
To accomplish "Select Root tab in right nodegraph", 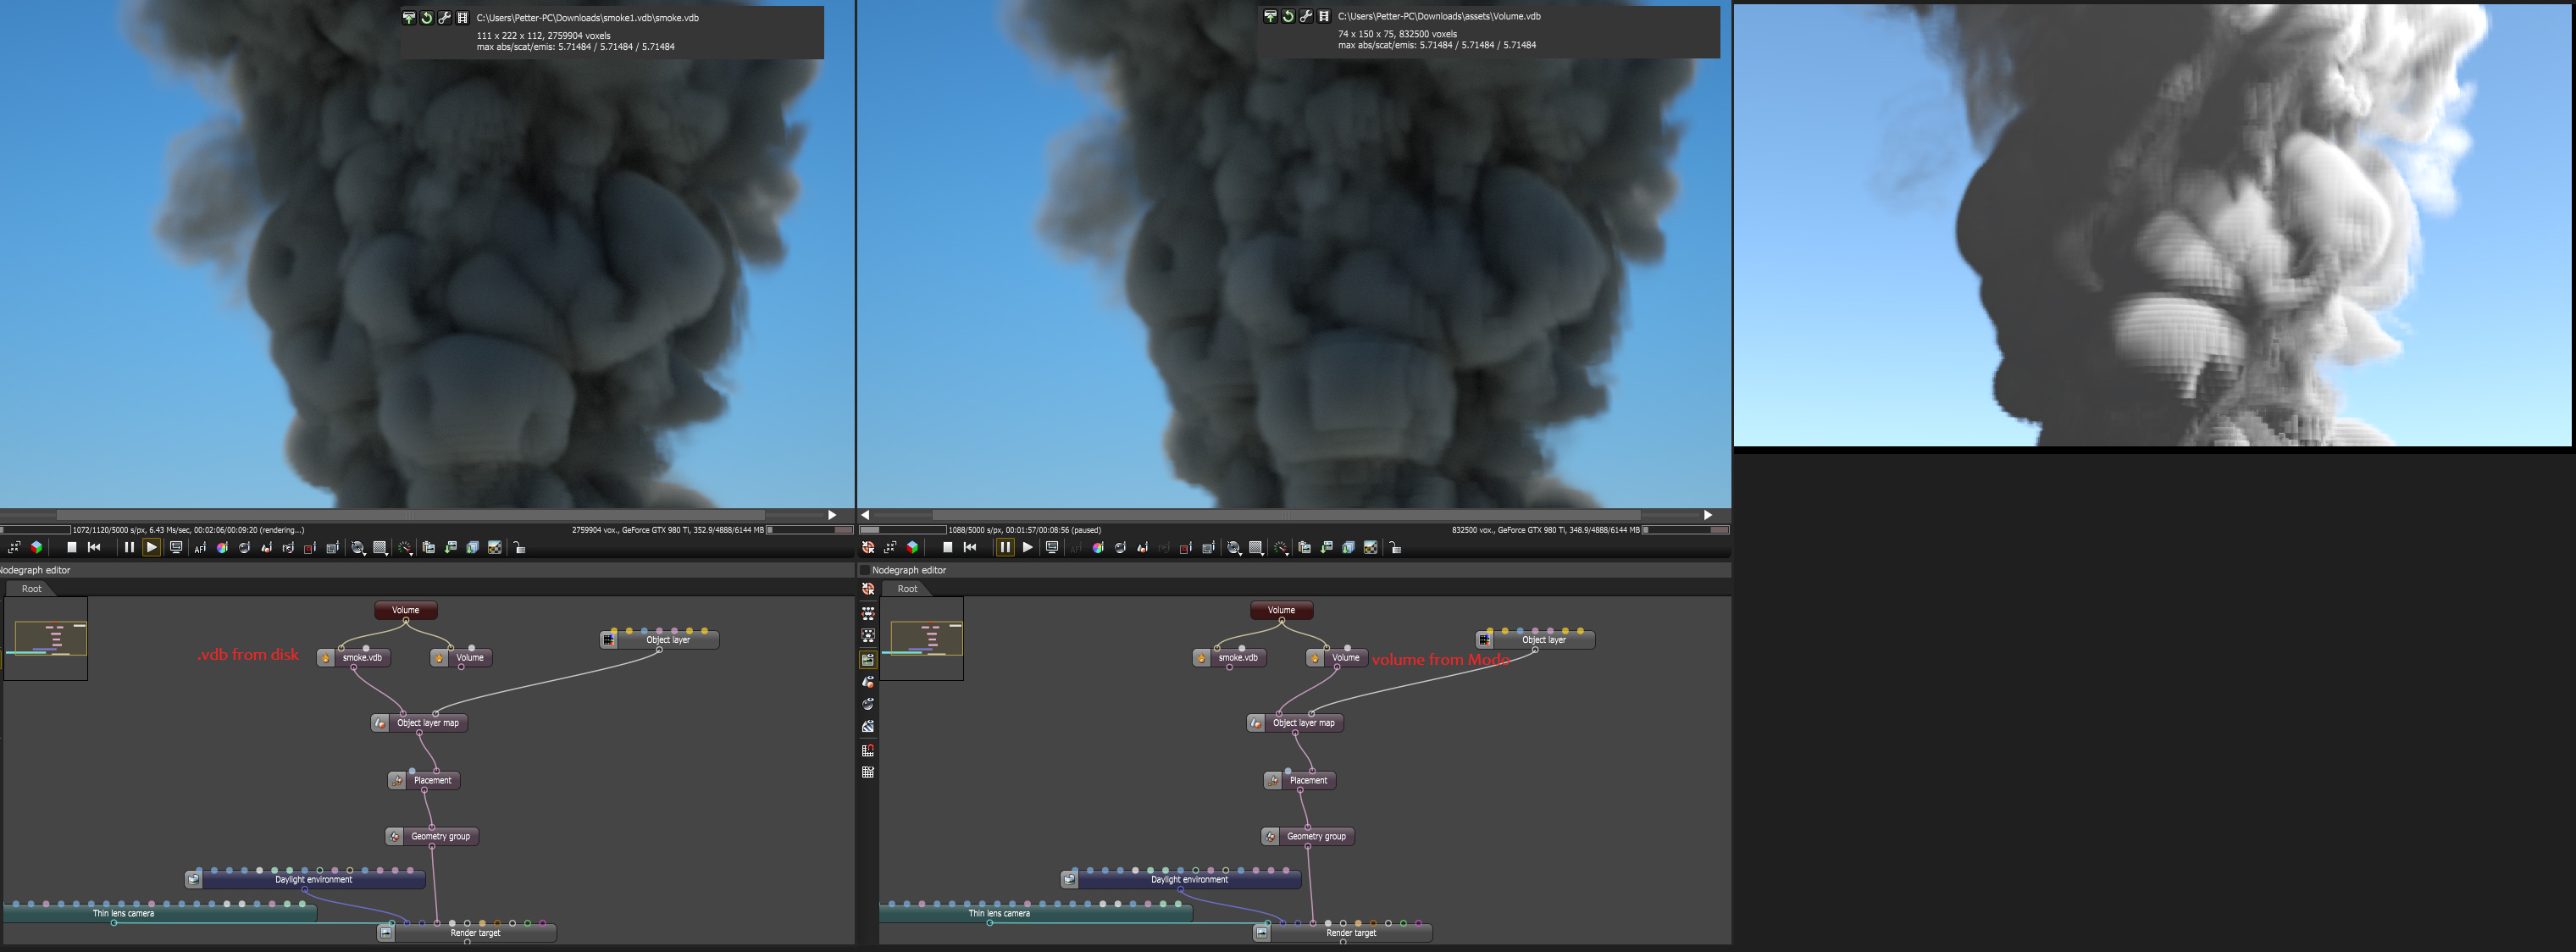I will click(x=907, y=589).
